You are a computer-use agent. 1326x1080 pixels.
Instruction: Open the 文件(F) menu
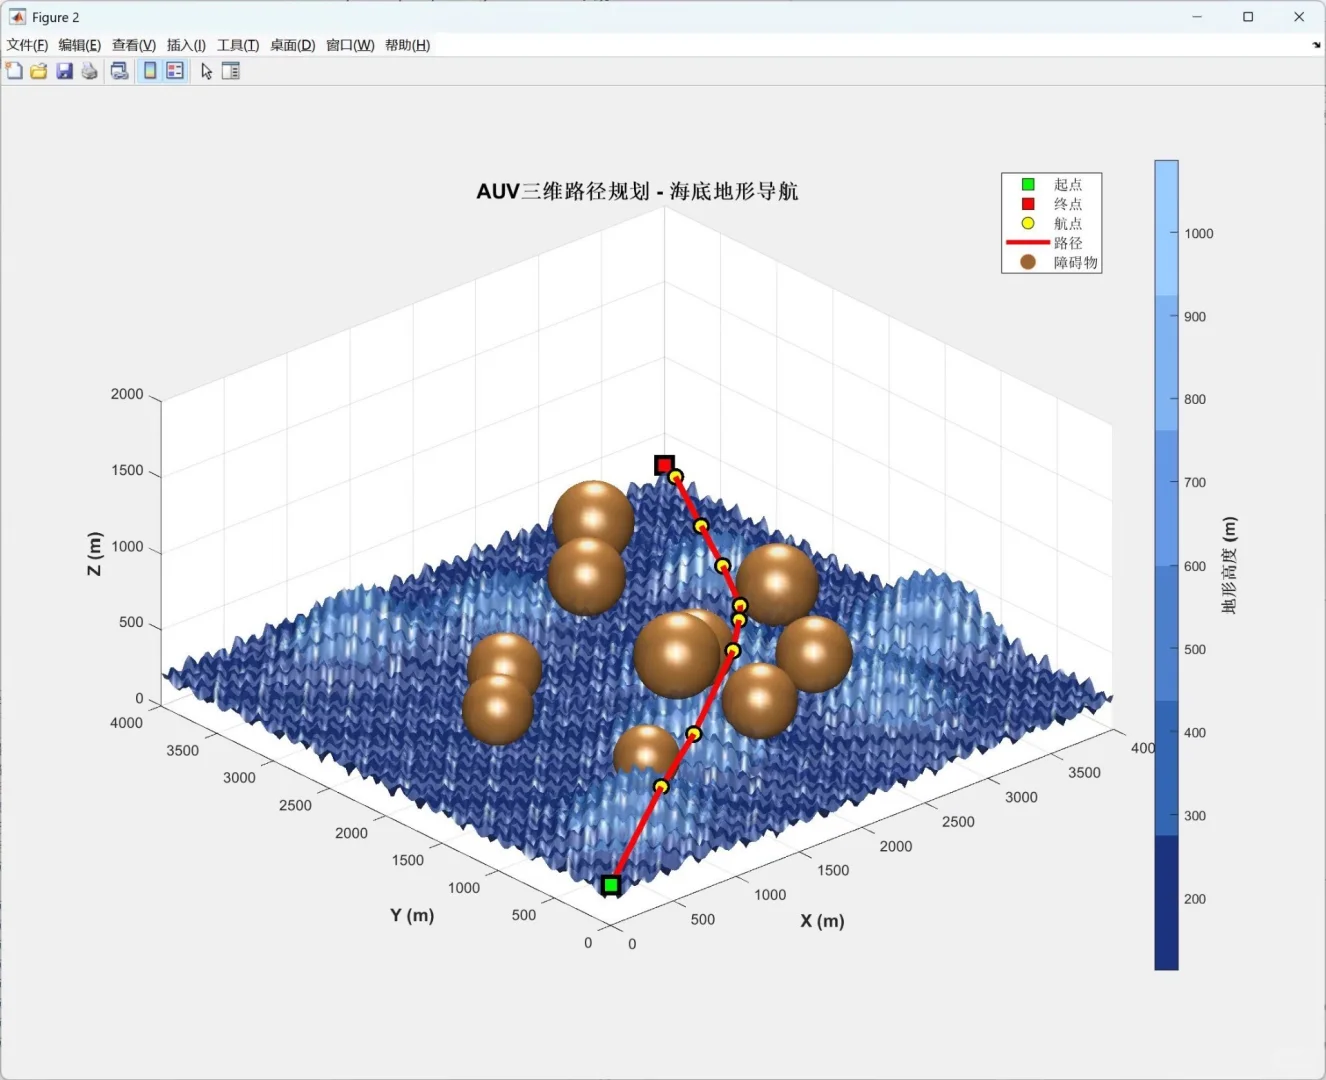[27, 45]
